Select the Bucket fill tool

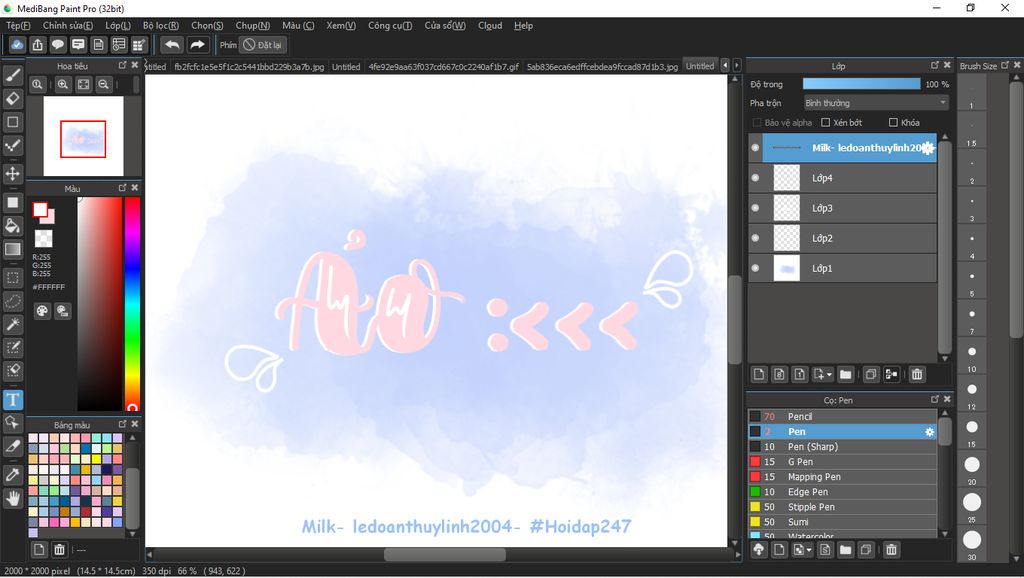pos(12,226)
